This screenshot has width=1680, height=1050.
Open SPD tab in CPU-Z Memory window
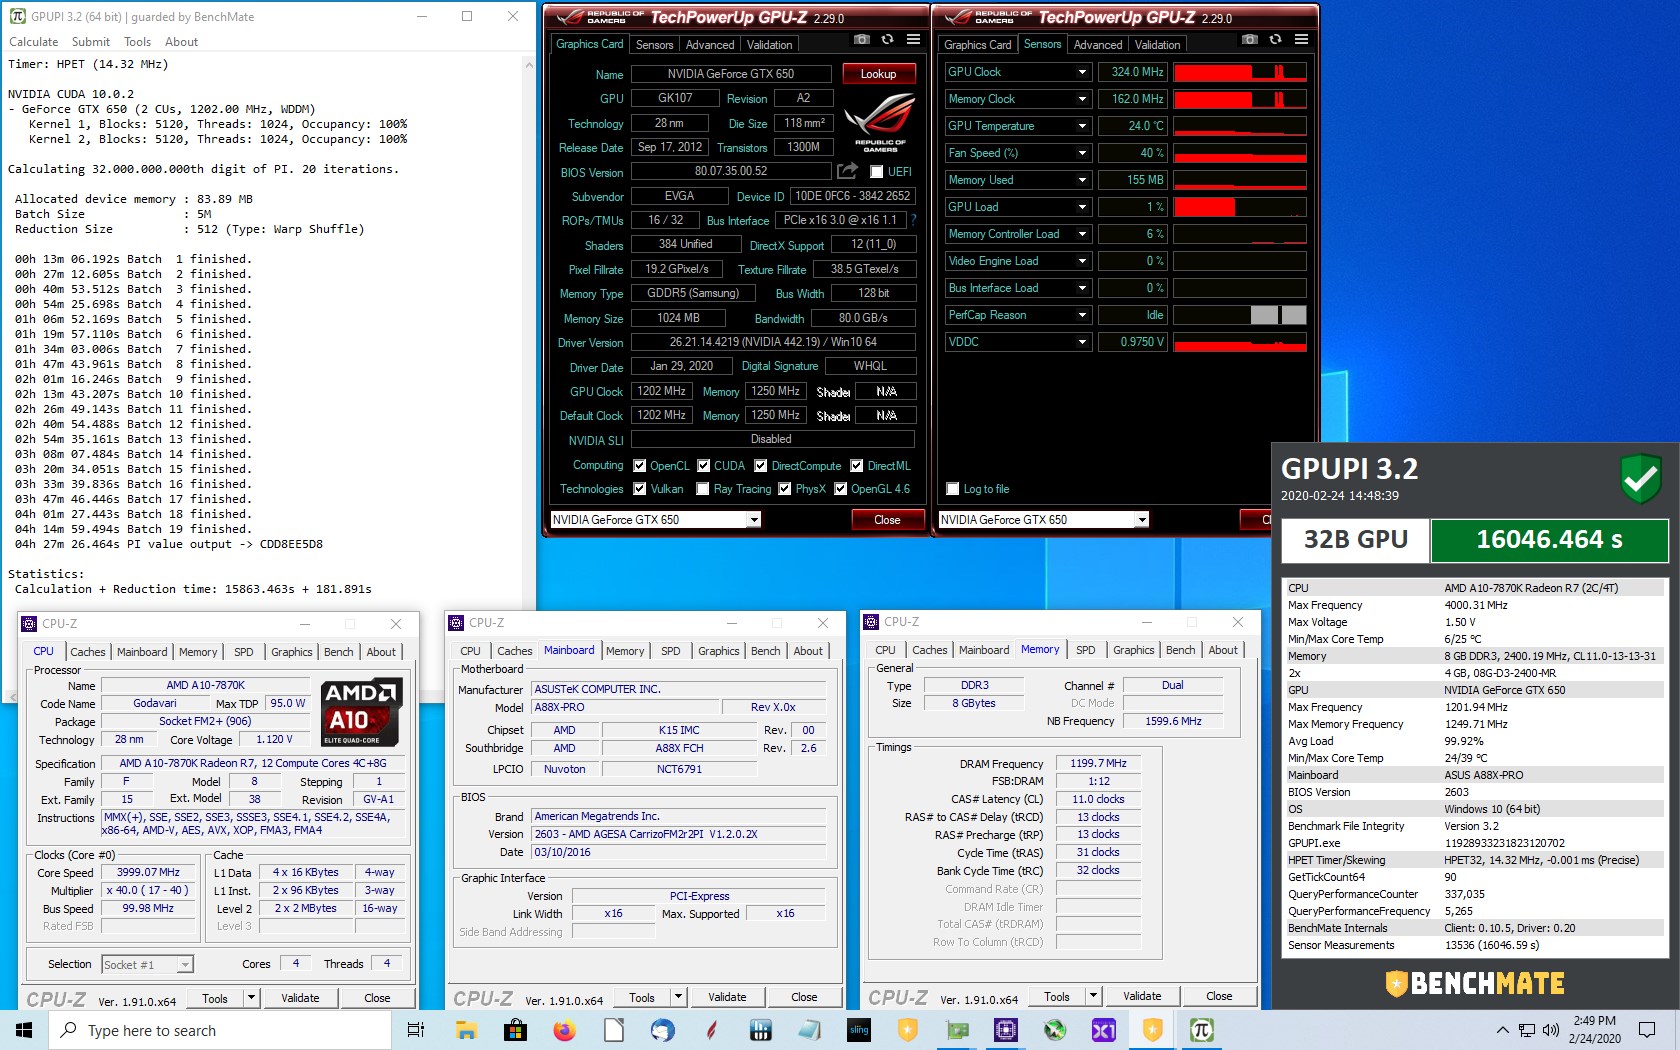[1085, 650]
